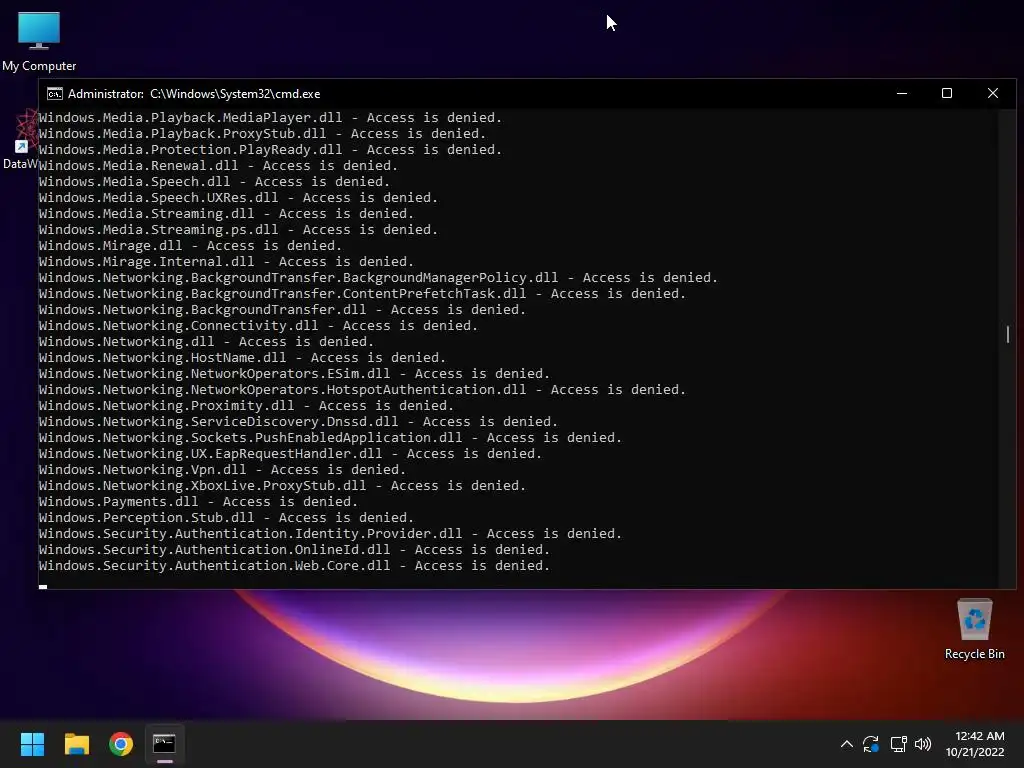Click the ServiceDiscovery.Dnssd.dll output line
The height and width of the screenshot is (768, 1024).
tap(298, 422)
